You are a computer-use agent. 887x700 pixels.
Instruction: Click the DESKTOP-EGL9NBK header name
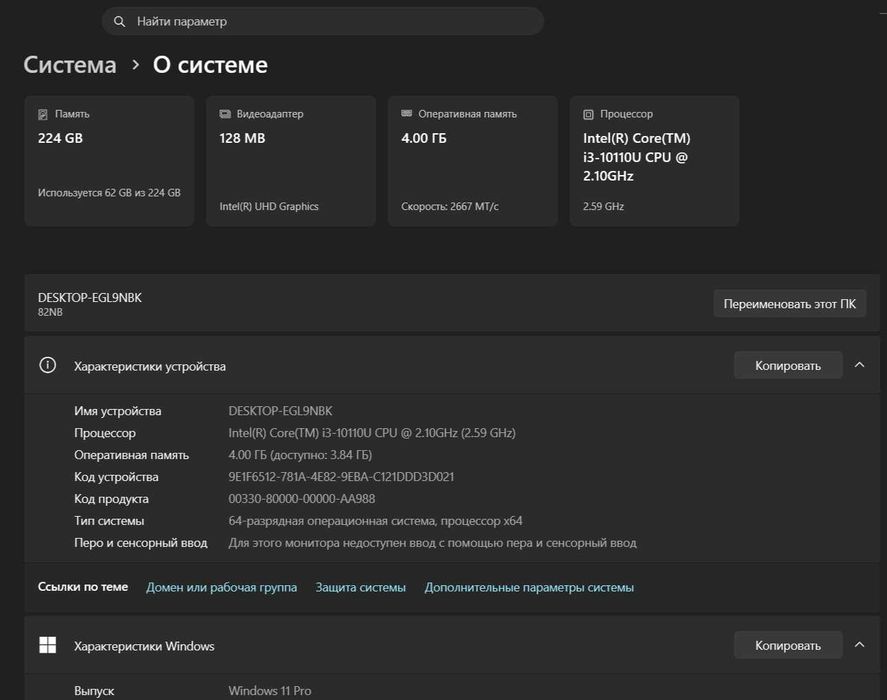(90, 298)
